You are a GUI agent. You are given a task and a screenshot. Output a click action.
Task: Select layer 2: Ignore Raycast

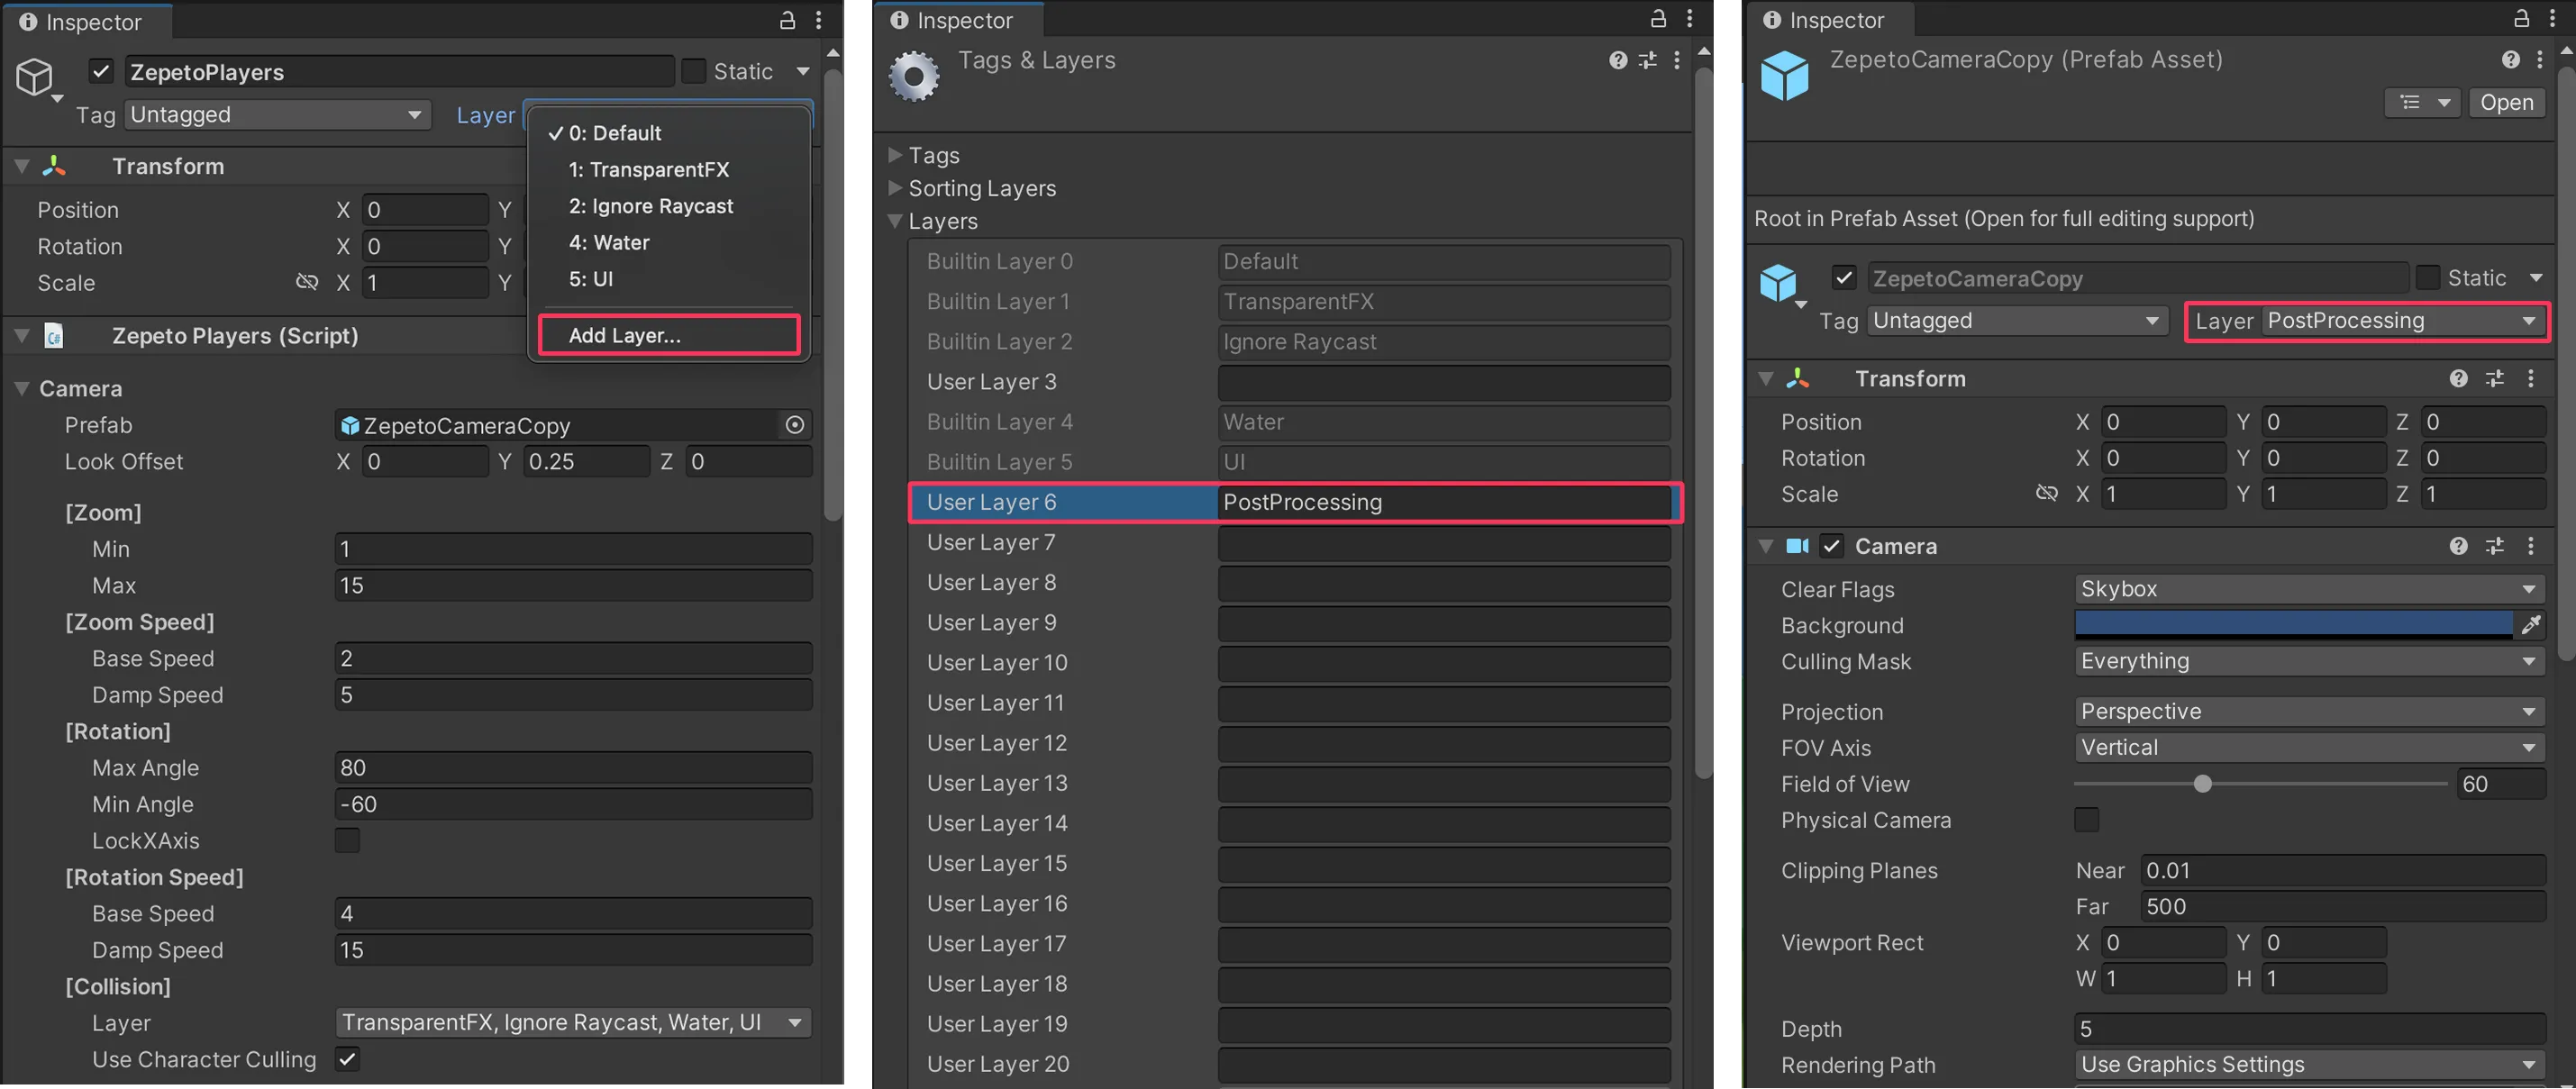(669, 206)
